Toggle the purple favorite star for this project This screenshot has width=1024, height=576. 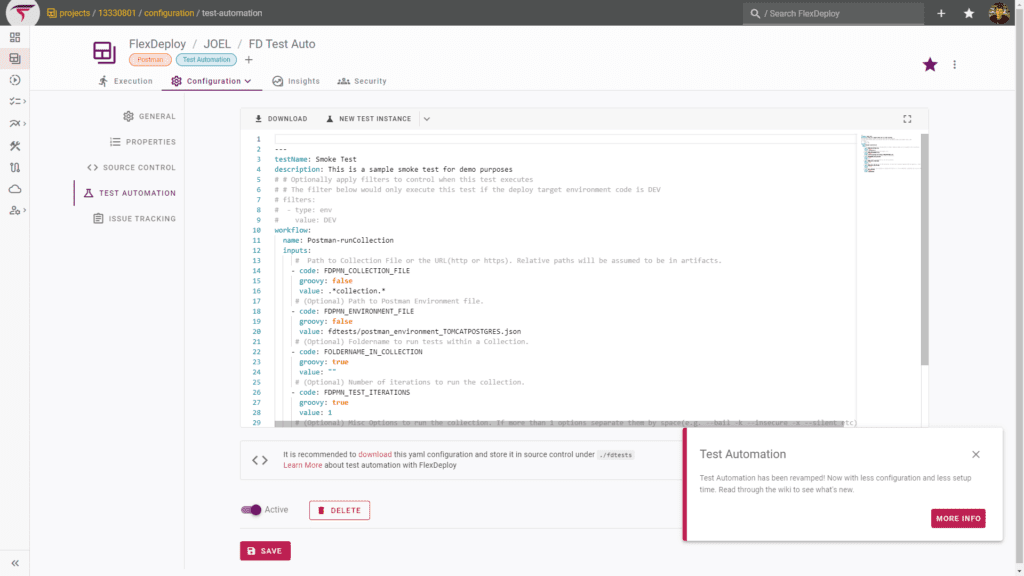pyautogui.click(x=930, y=65)
